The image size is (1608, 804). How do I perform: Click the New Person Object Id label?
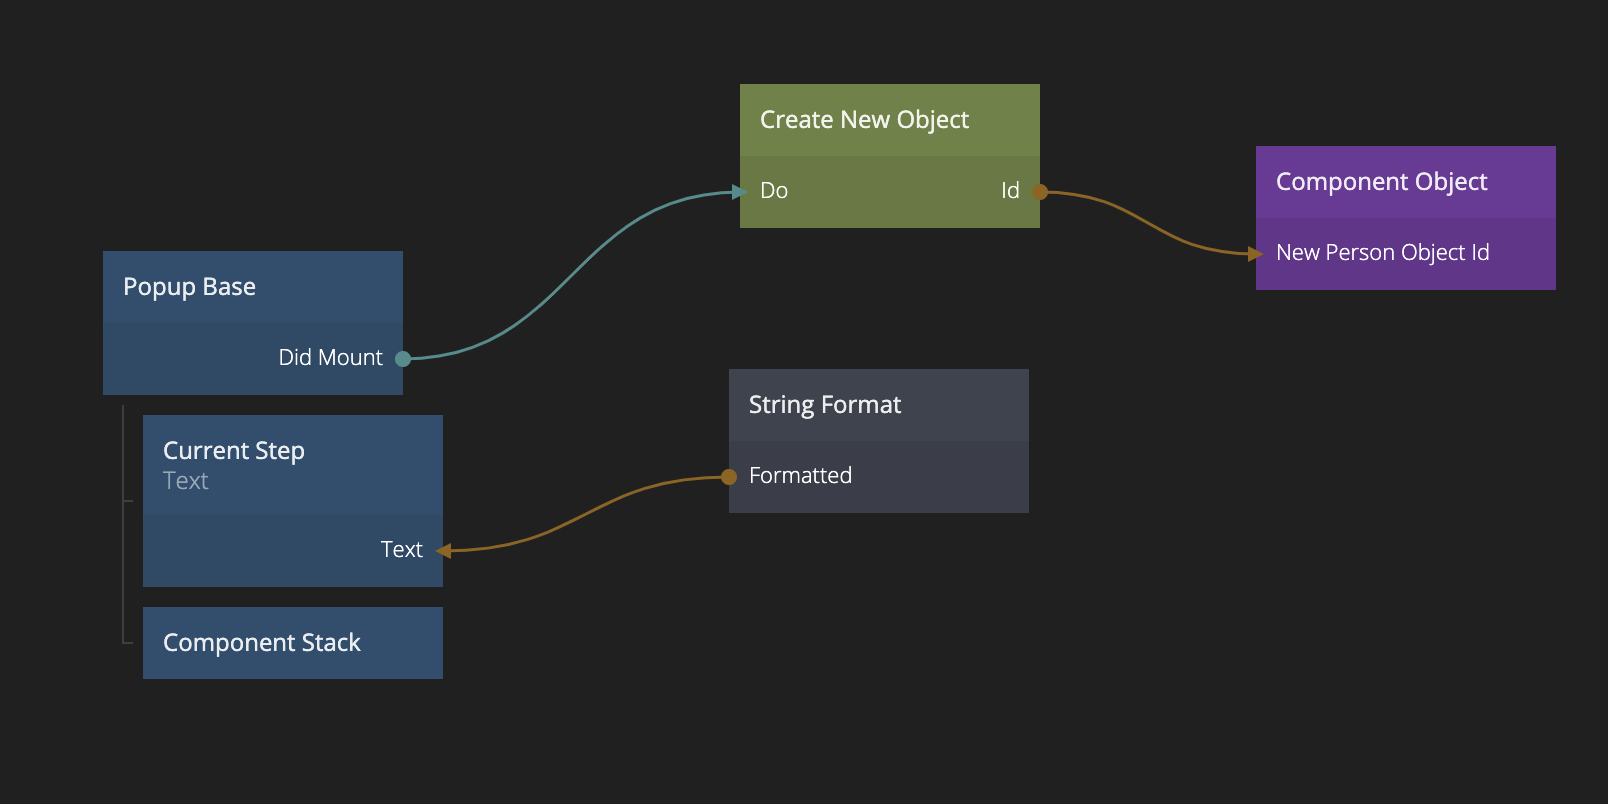point(1382,253)
